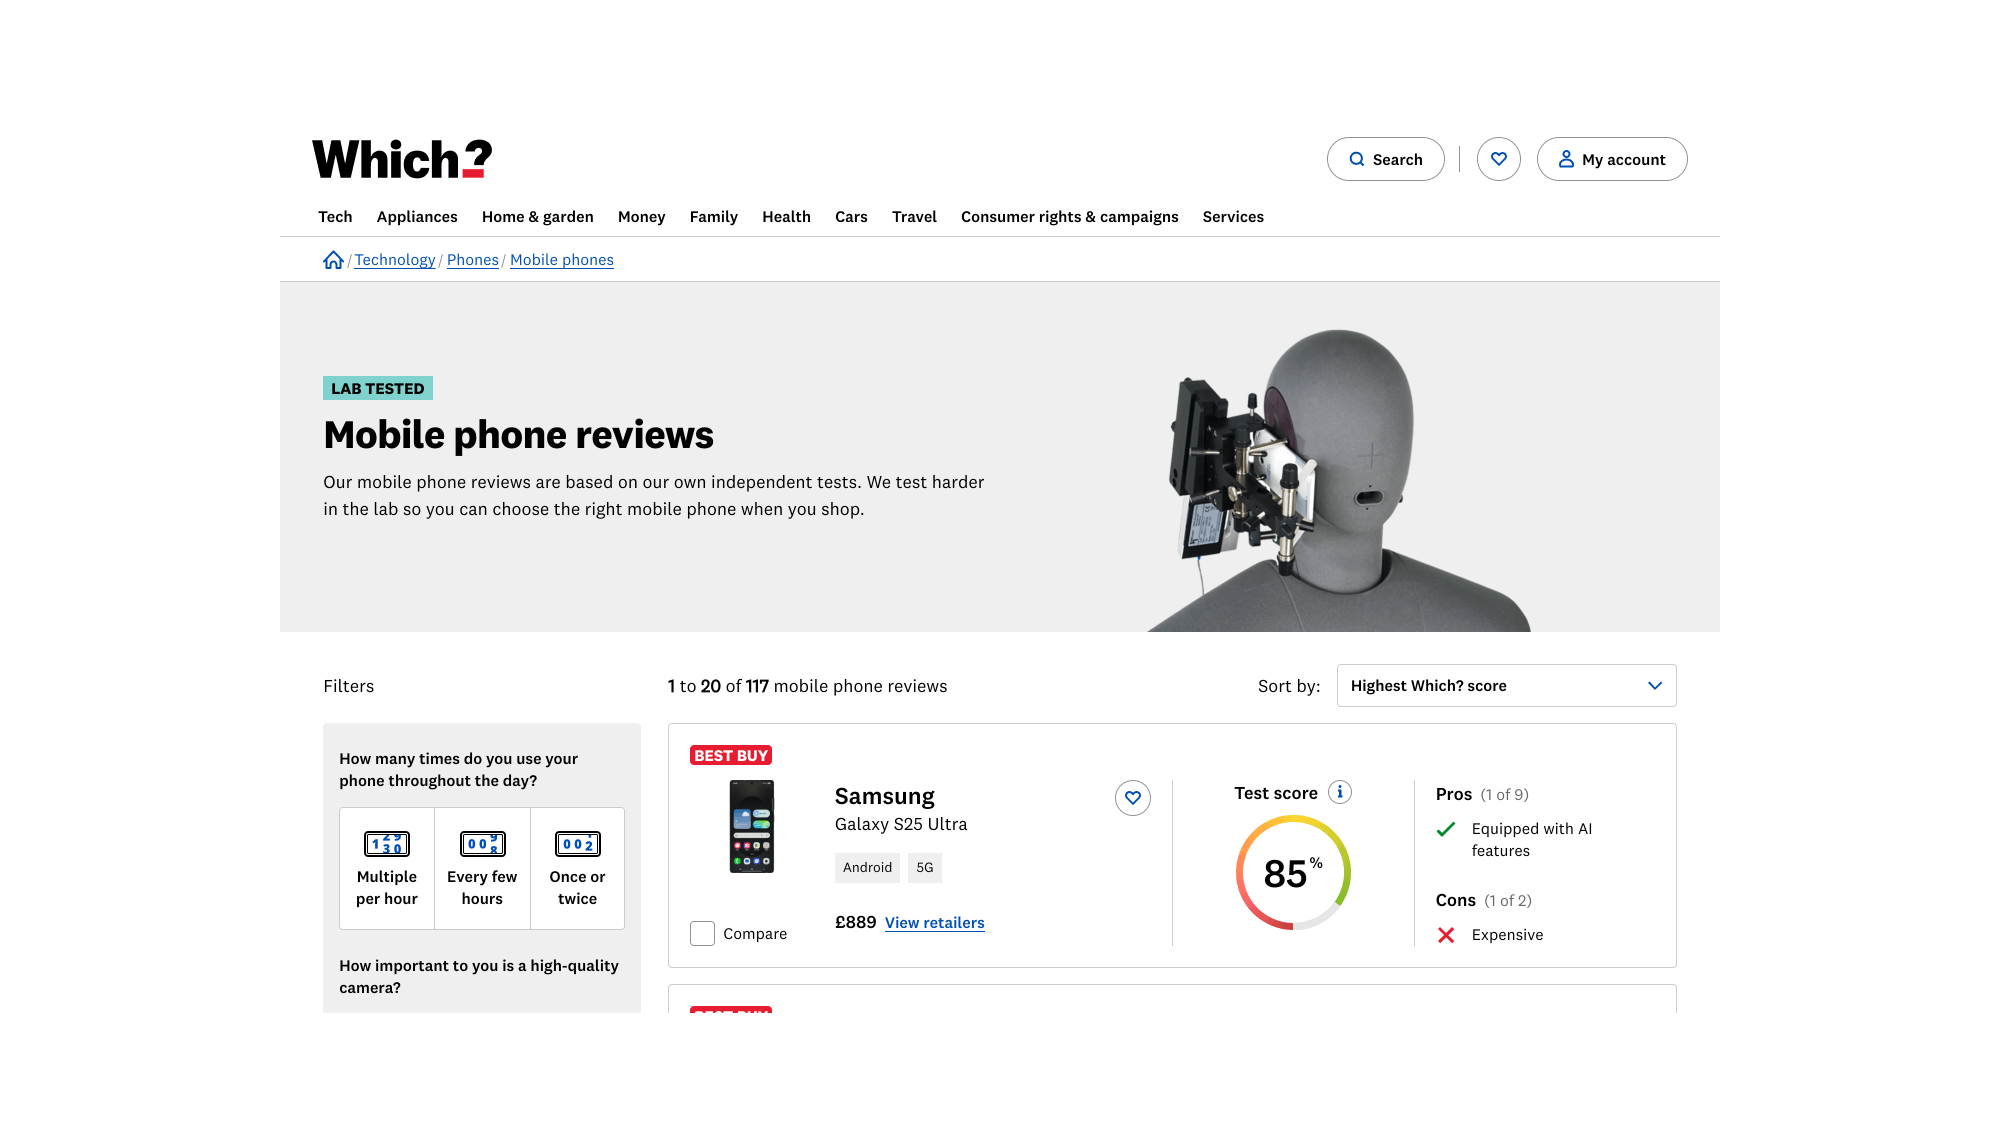Viewport: 2000px width, 1125px height.
Task: Click the 85% test score gauge
Action: pos(1293,873)
